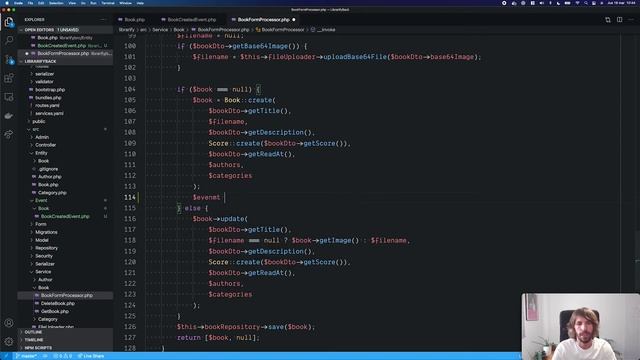Image resolution: width=640 pixels, height=360 pixels.
Task: Click the Open Changes icon in editor toolbar
Action: point(608,20)
